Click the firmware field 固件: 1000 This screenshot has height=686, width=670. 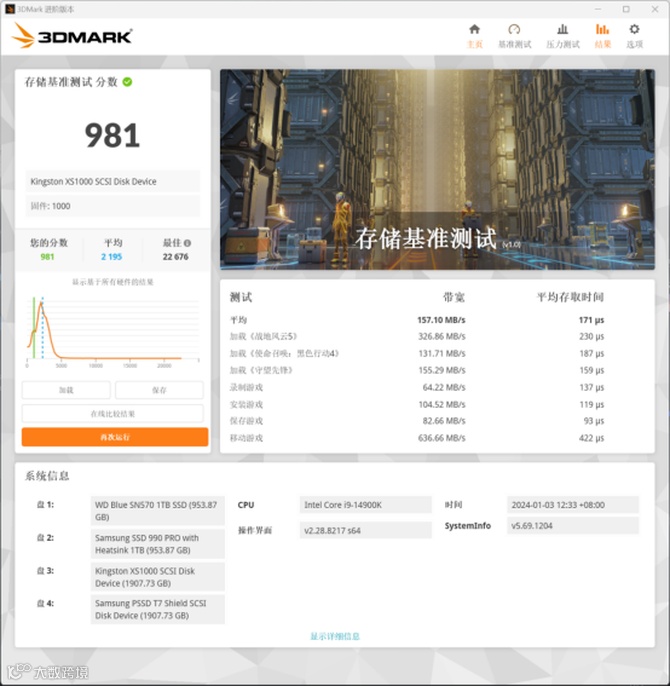[112, 206]
